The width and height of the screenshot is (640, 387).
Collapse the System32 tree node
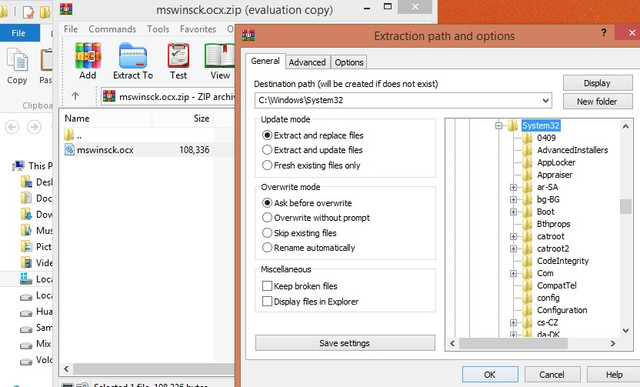point(499,125)
